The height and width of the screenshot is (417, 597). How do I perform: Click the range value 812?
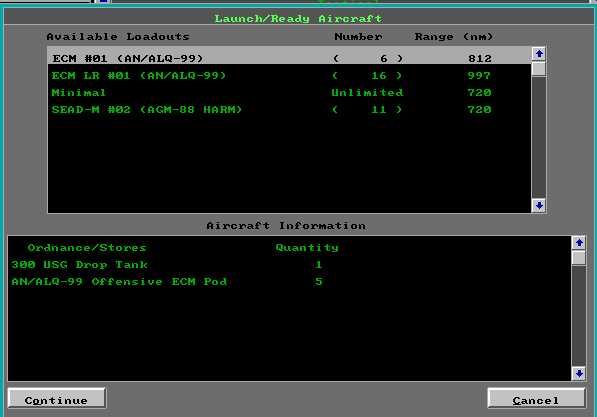tap(480, 58)
